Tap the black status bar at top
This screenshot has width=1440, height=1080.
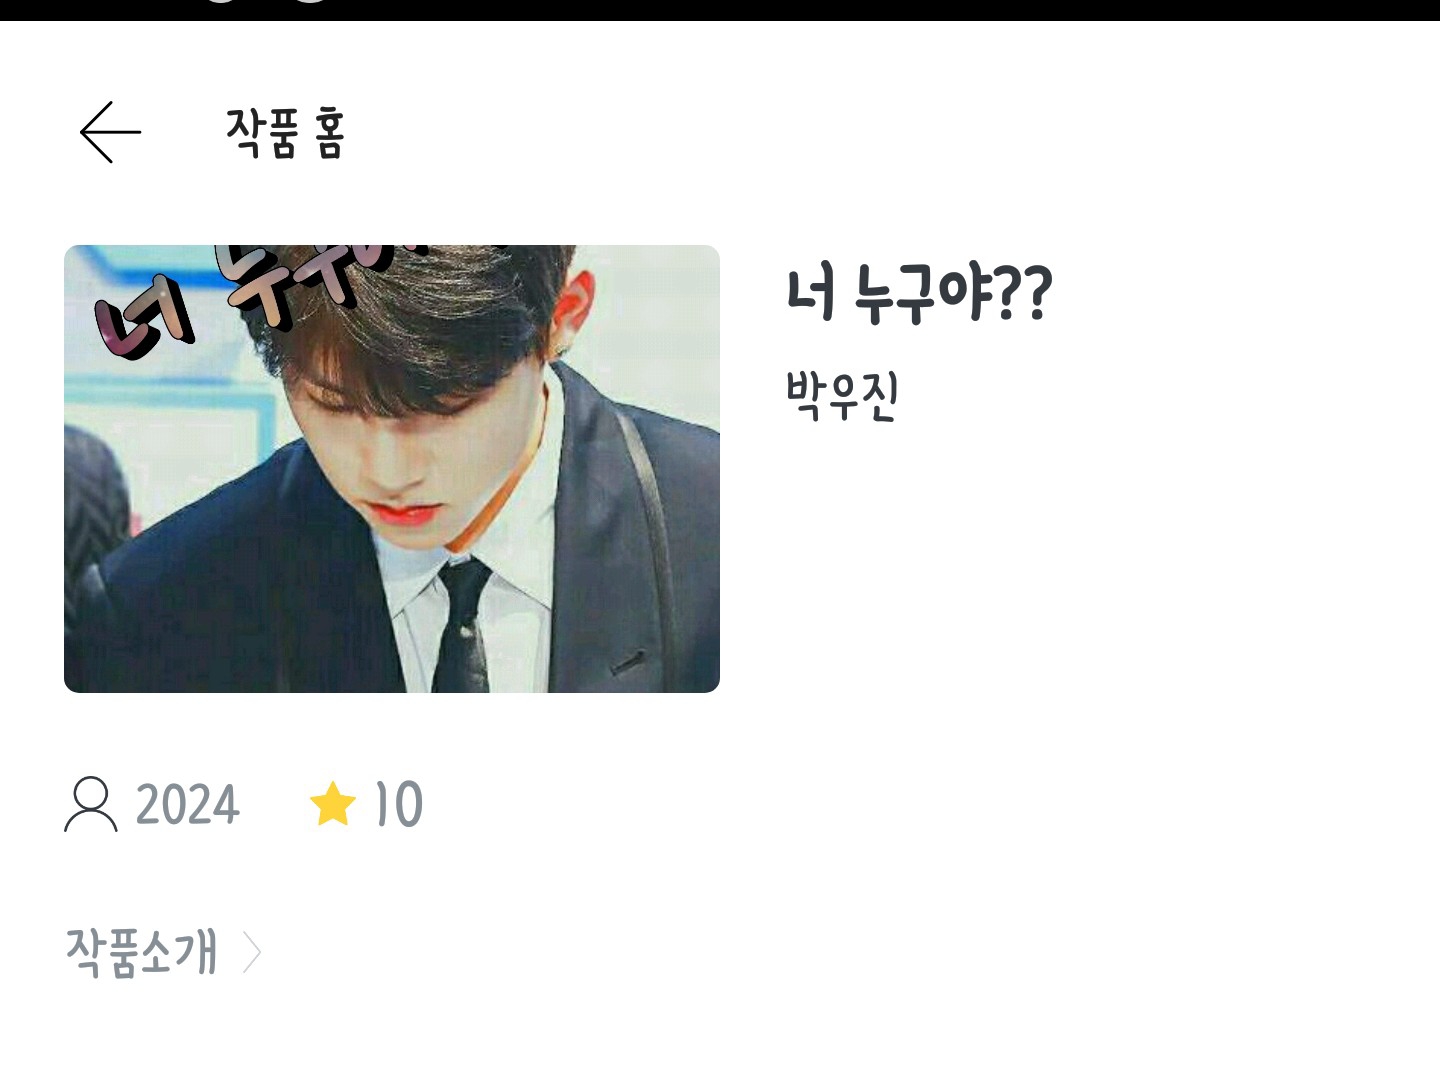[720, 10]
